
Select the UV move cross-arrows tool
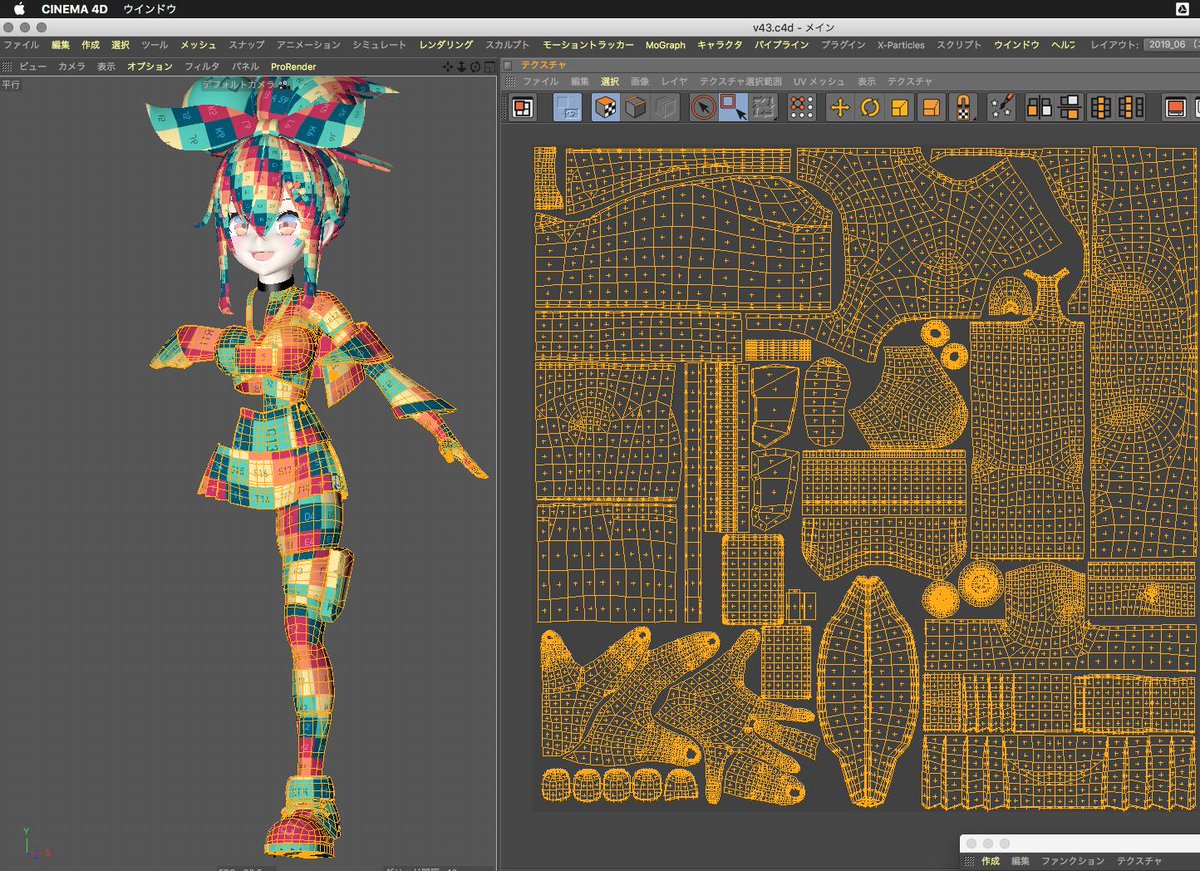click(x=840, y=107)
